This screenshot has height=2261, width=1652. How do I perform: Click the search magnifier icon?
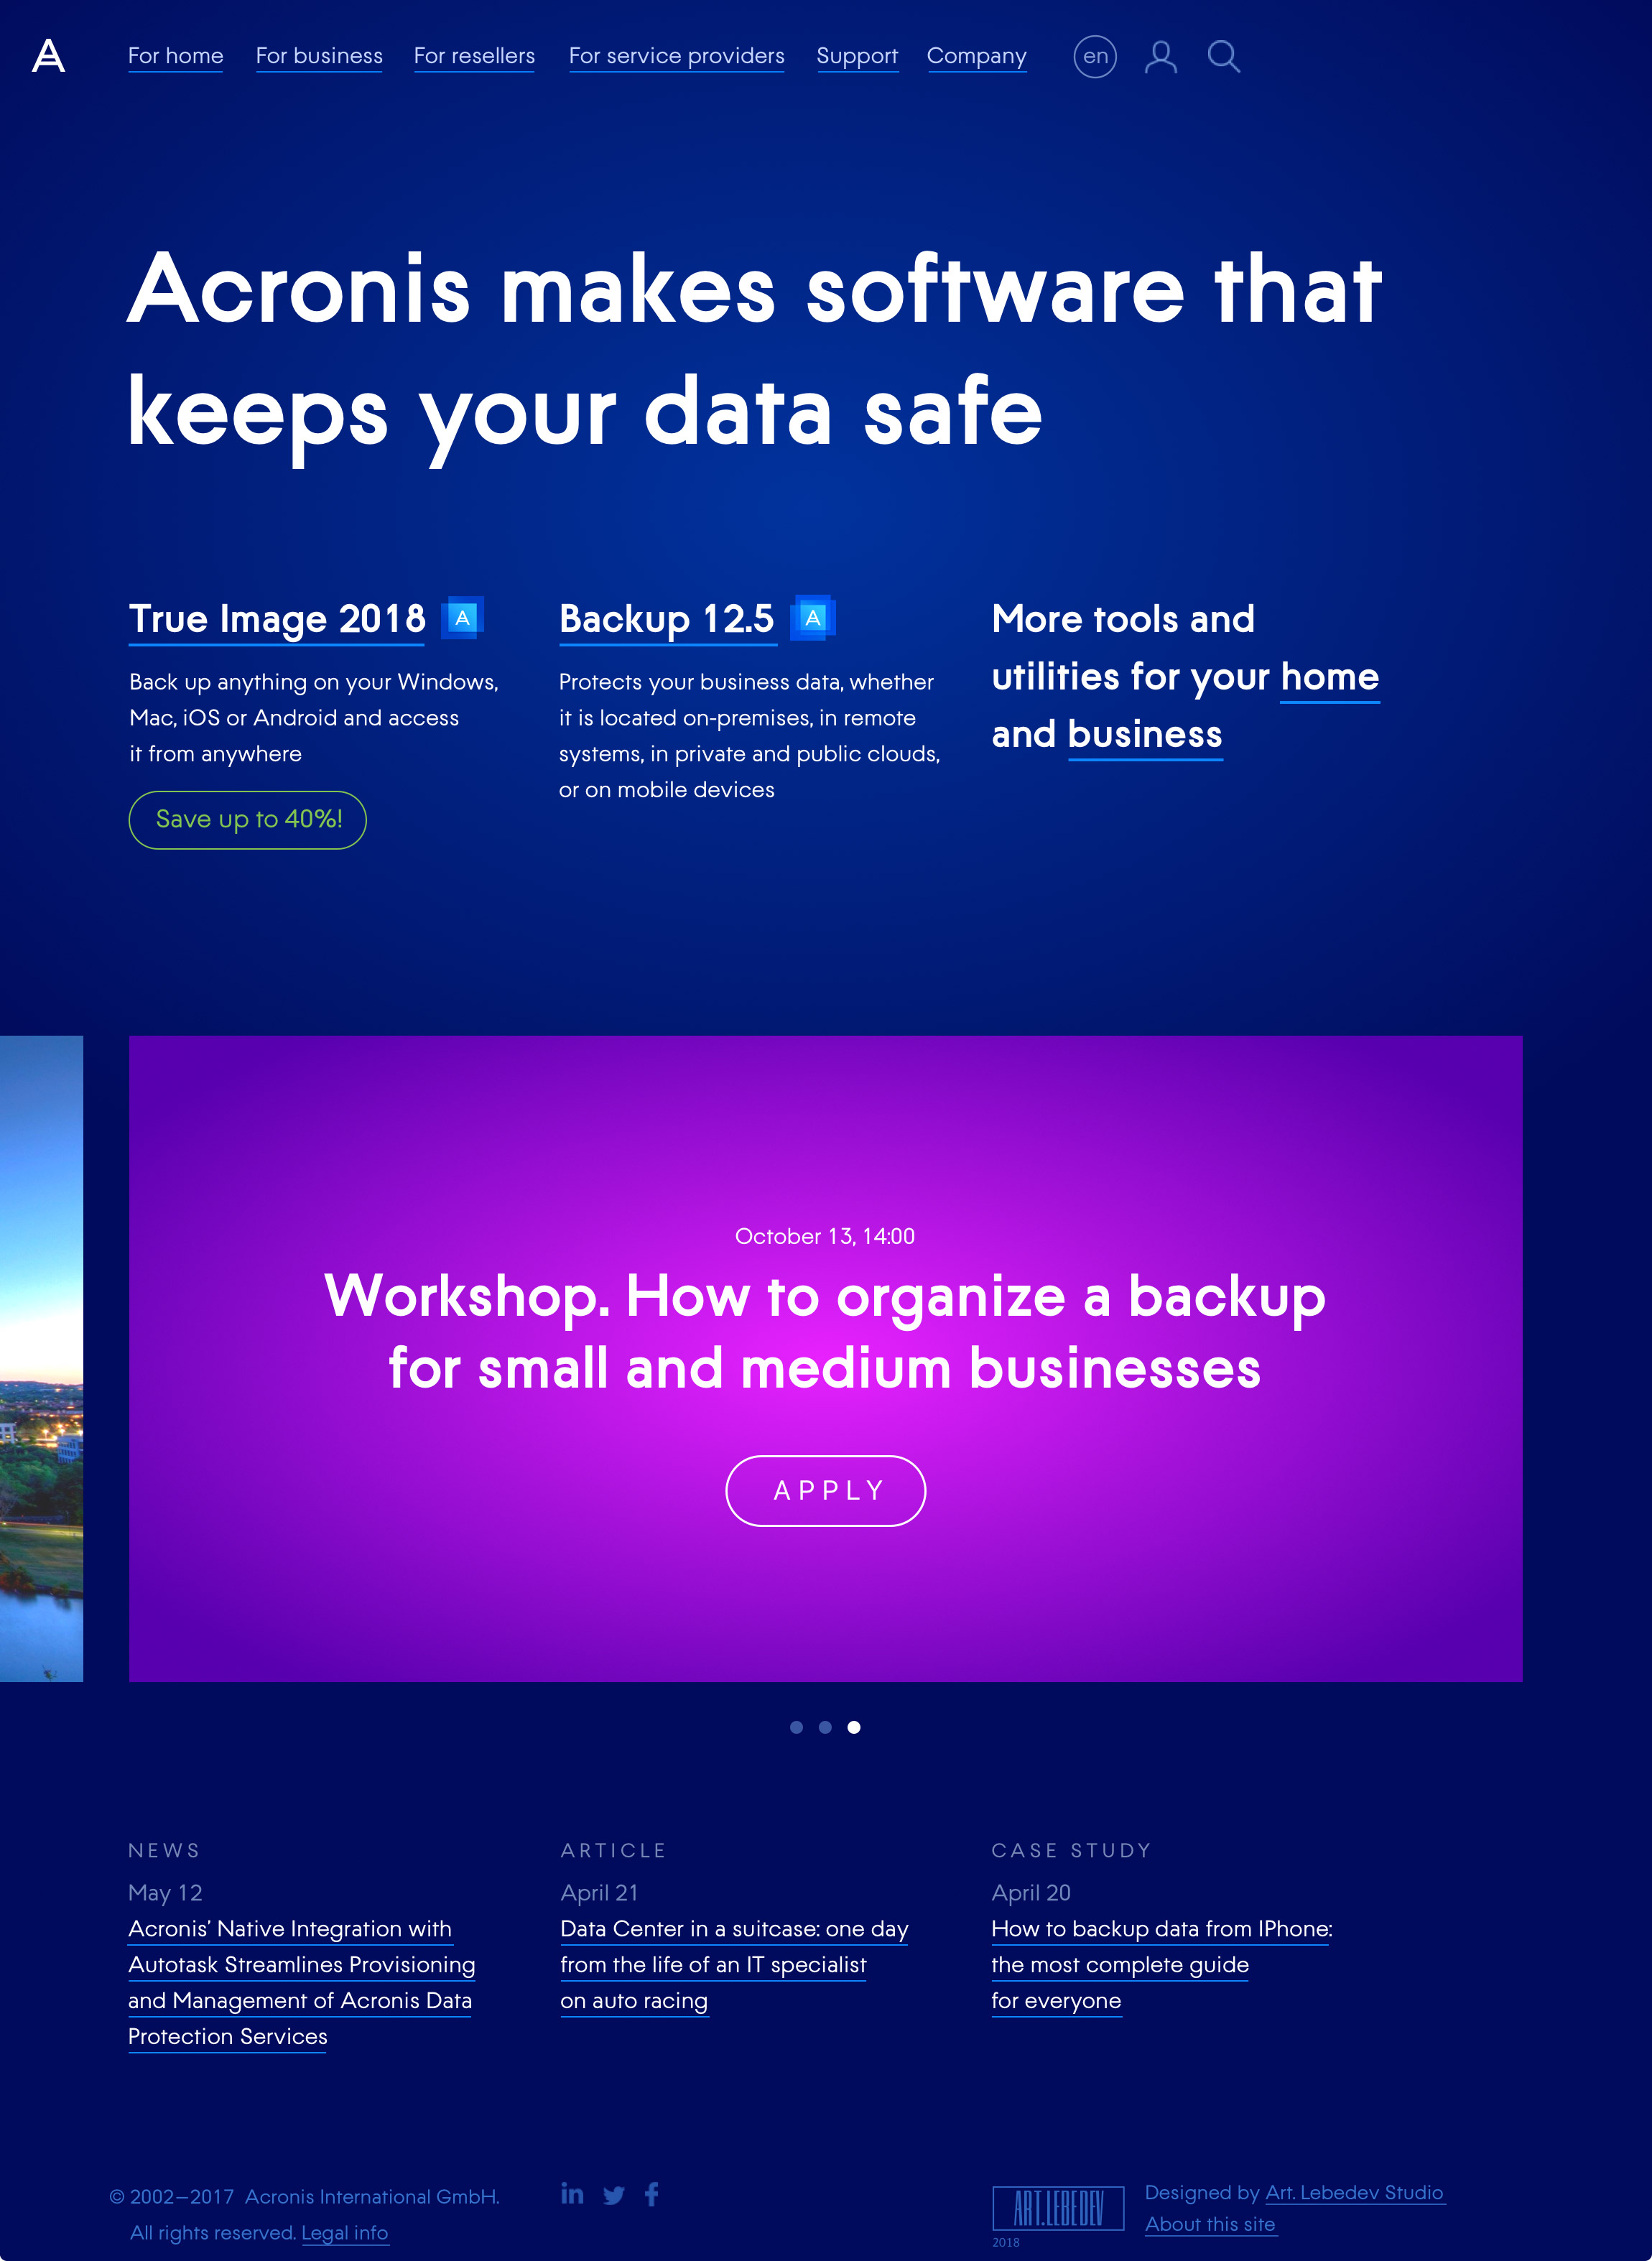[x=1223, y=57]
